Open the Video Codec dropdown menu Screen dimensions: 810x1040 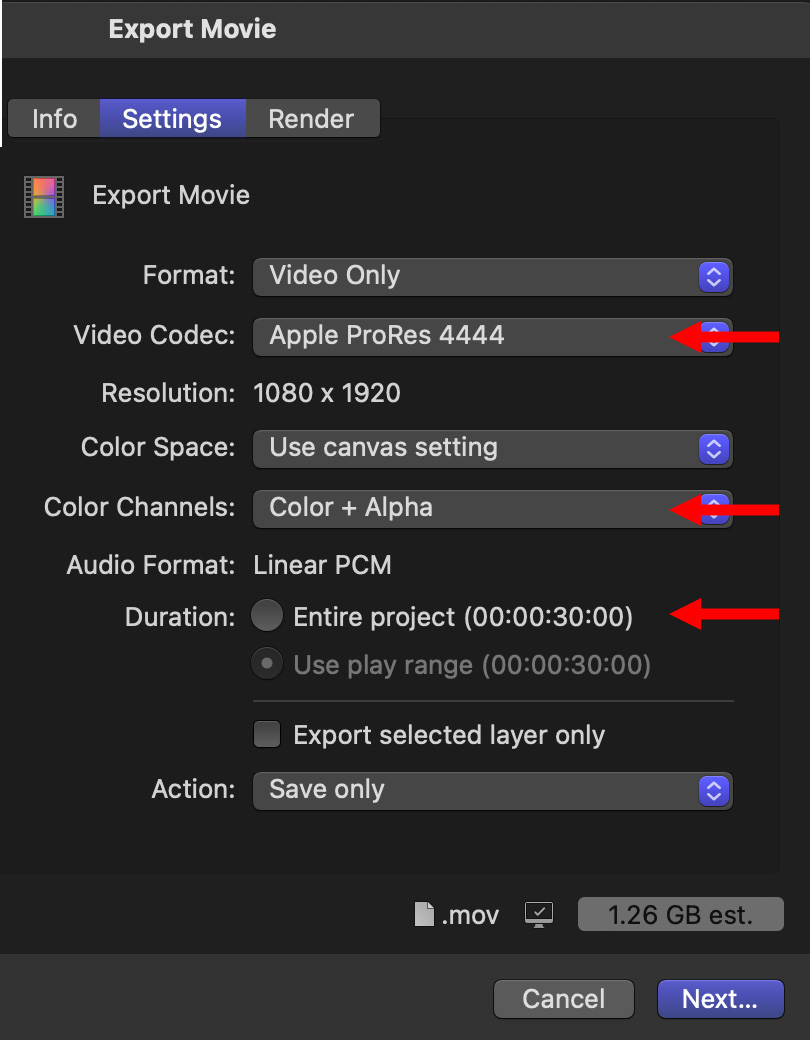click(x=492, y=336)
